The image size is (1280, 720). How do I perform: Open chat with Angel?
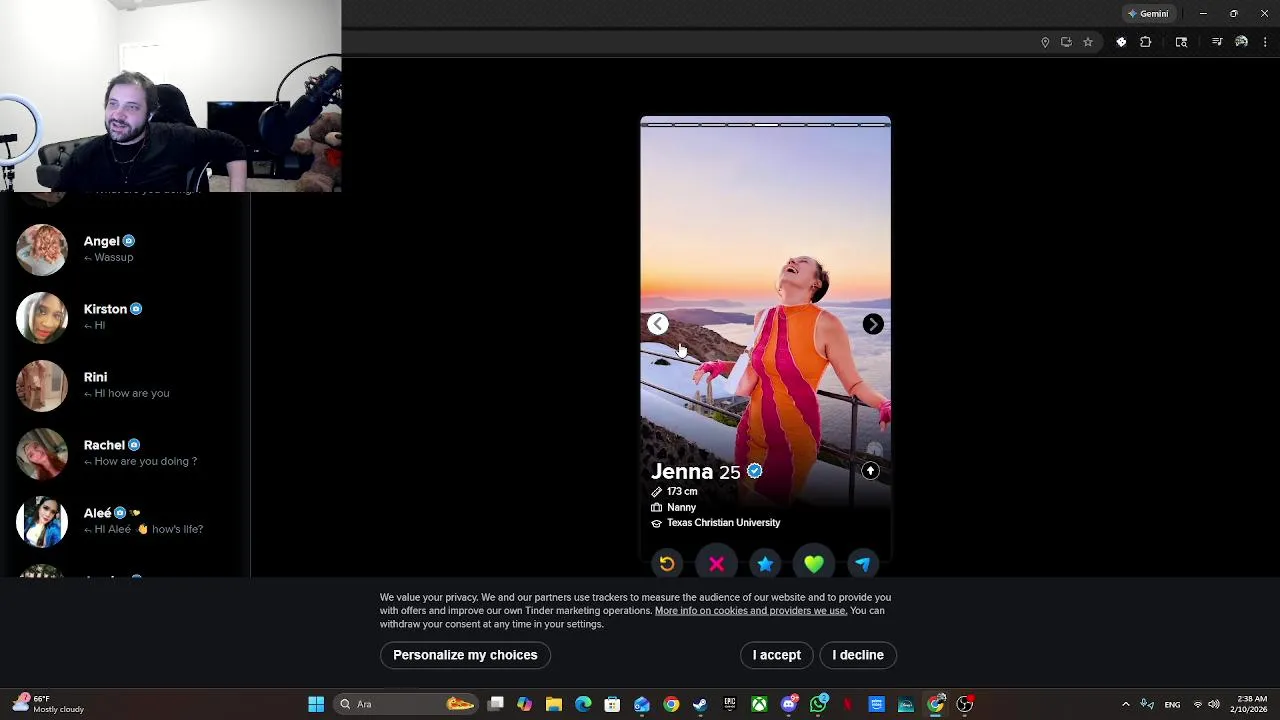click(x=125, y=249)
